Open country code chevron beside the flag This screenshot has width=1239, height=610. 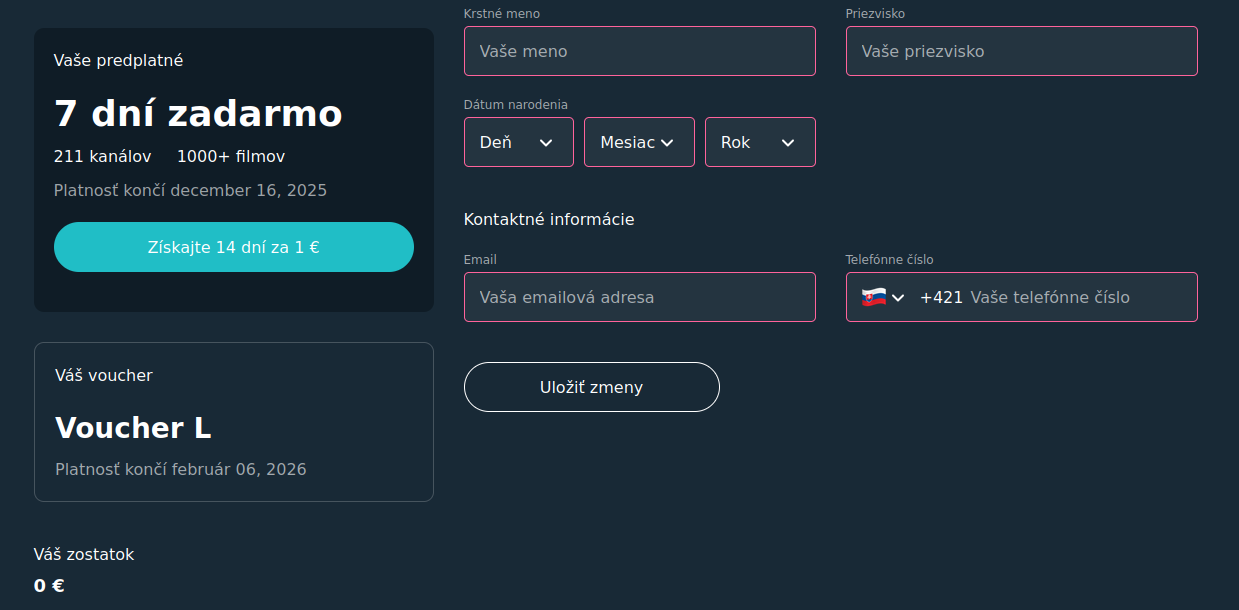898,297
